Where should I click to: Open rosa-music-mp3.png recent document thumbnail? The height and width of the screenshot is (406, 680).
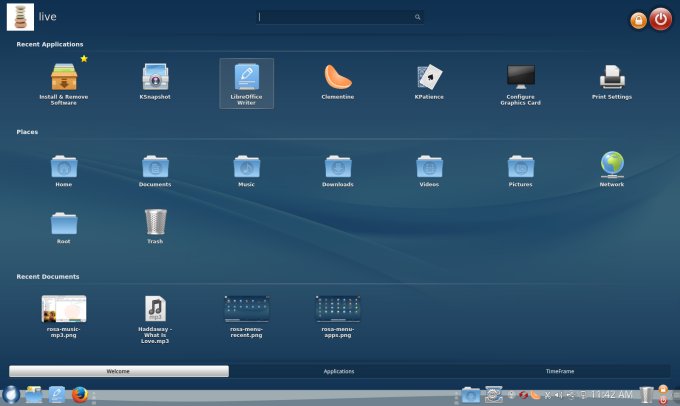point(64,308)
